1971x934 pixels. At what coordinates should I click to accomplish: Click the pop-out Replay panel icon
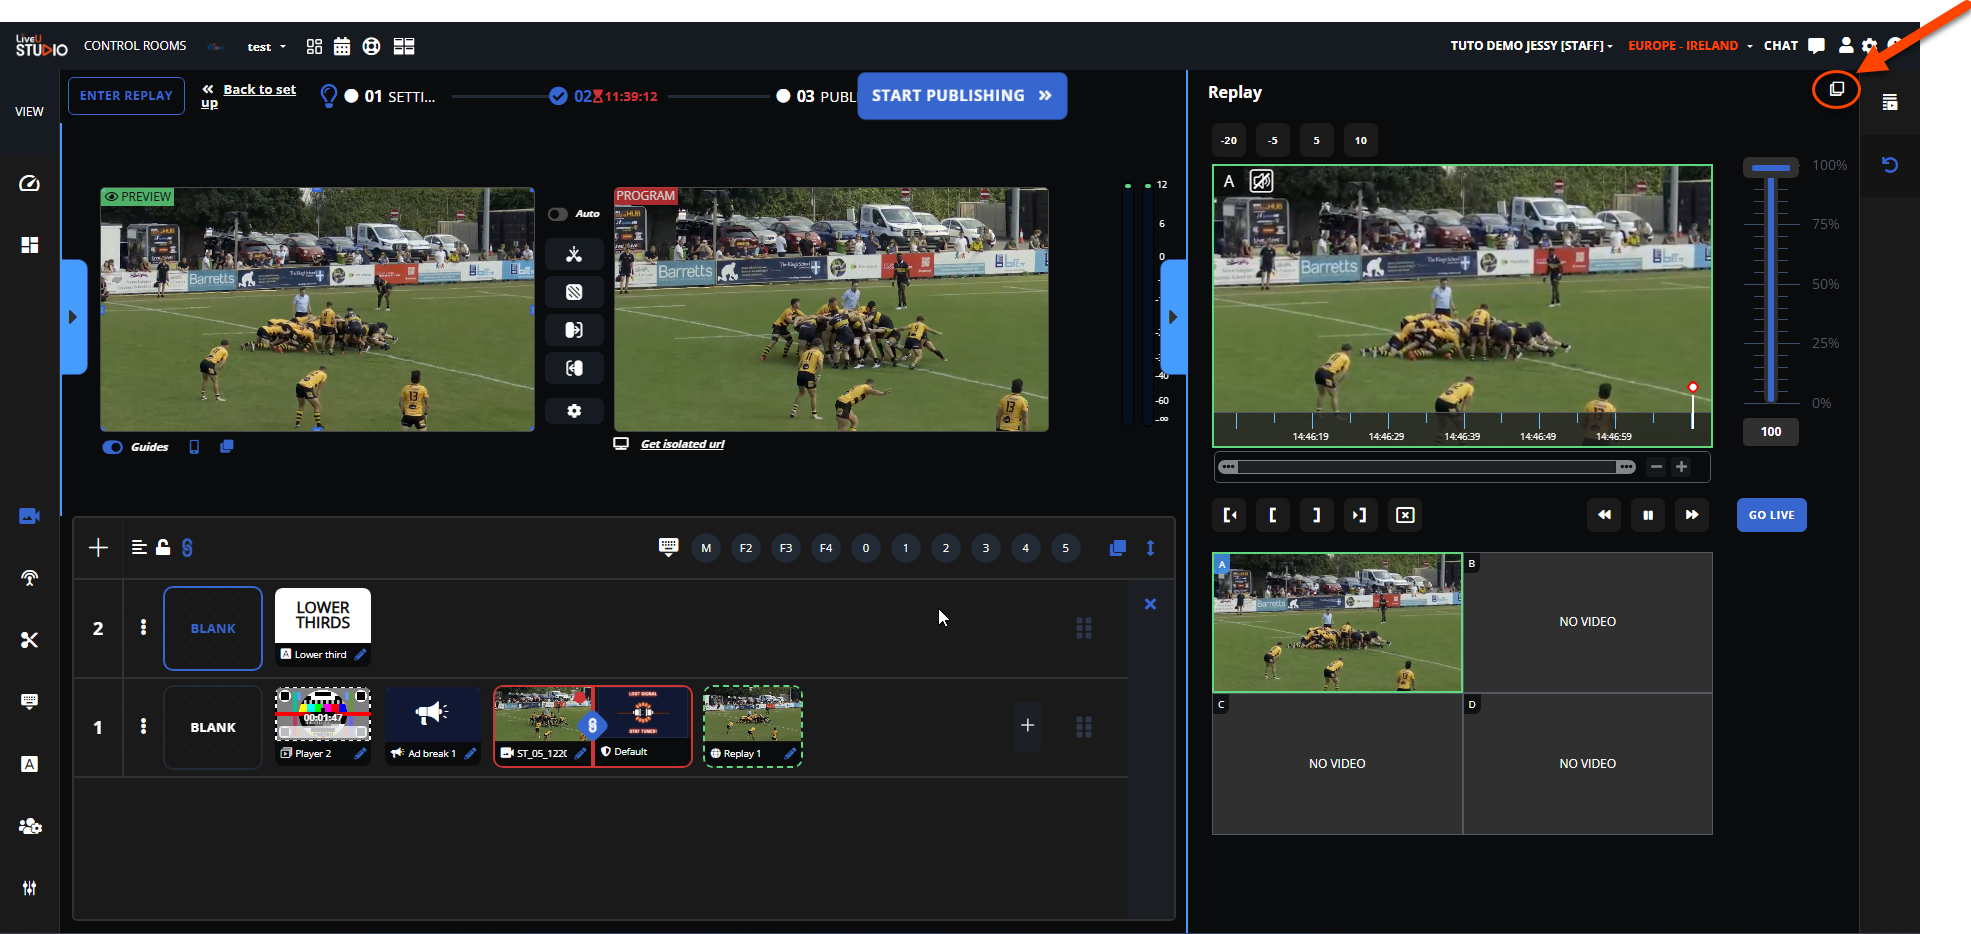(x=1836, y=90)
